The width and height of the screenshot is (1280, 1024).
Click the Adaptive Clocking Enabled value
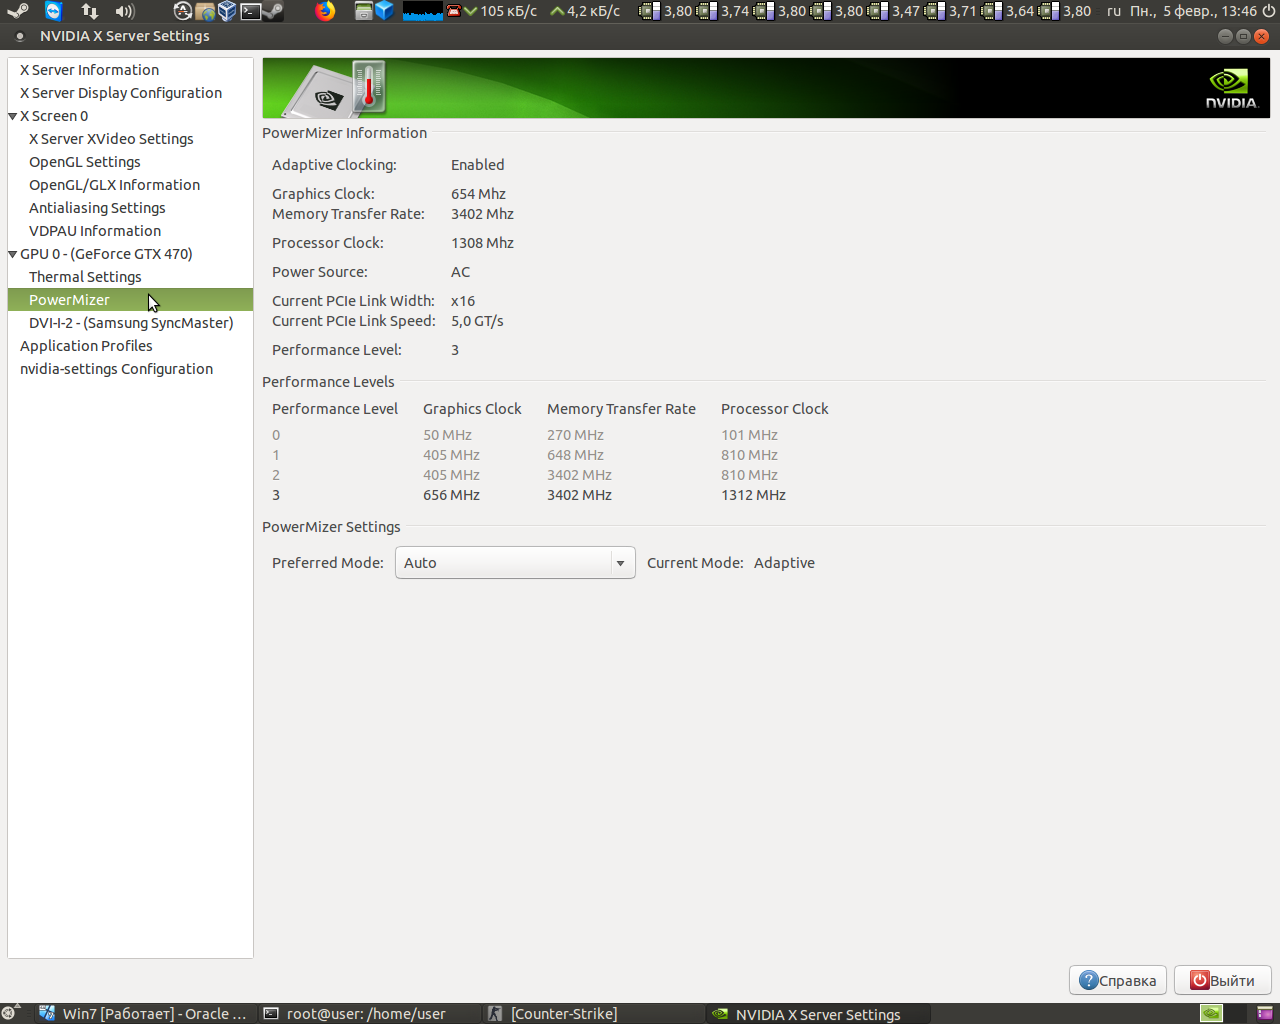tap(478, 165)
